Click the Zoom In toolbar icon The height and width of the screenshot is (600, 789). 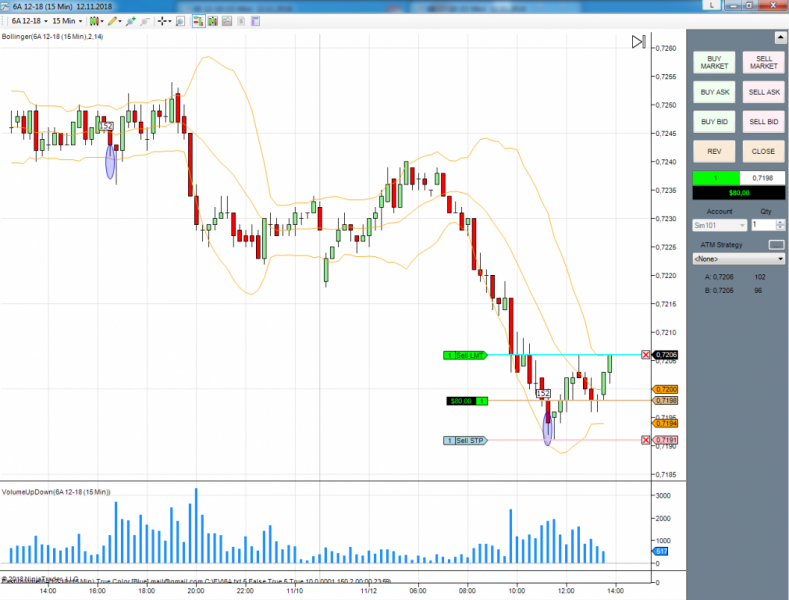tap(131, 21)
